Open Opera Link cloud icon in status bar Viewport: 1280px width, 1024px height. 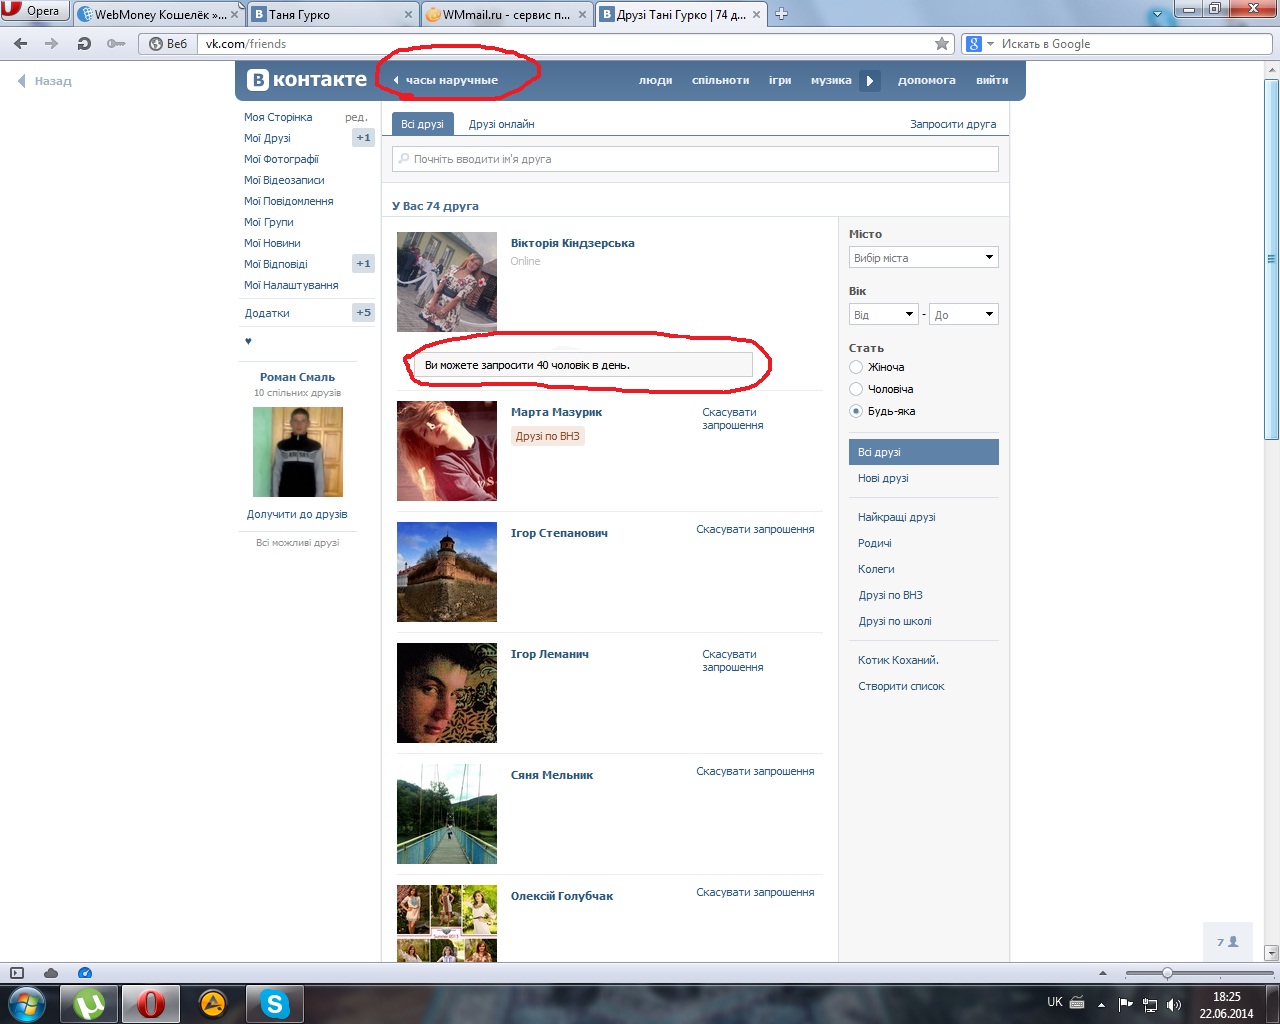(51, 973)
